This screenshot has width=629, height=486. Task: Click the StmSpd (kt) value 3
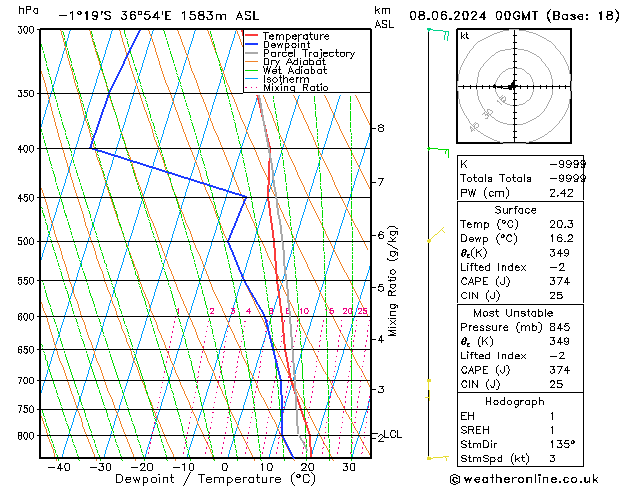(552, 458)
